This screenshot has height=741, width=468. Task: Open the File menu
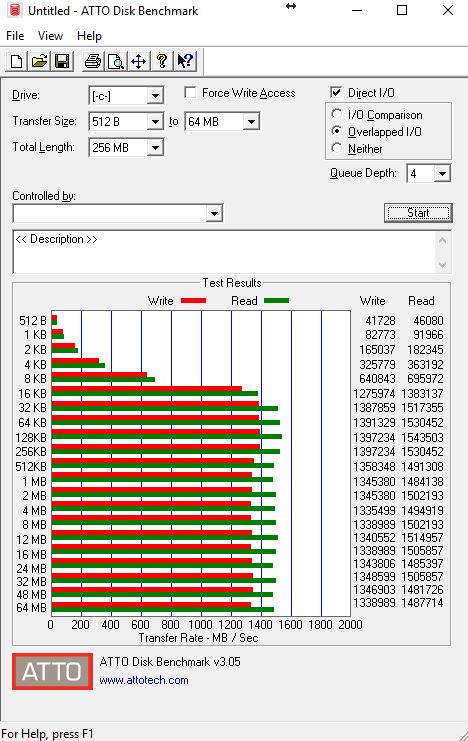tap(15, 36)
